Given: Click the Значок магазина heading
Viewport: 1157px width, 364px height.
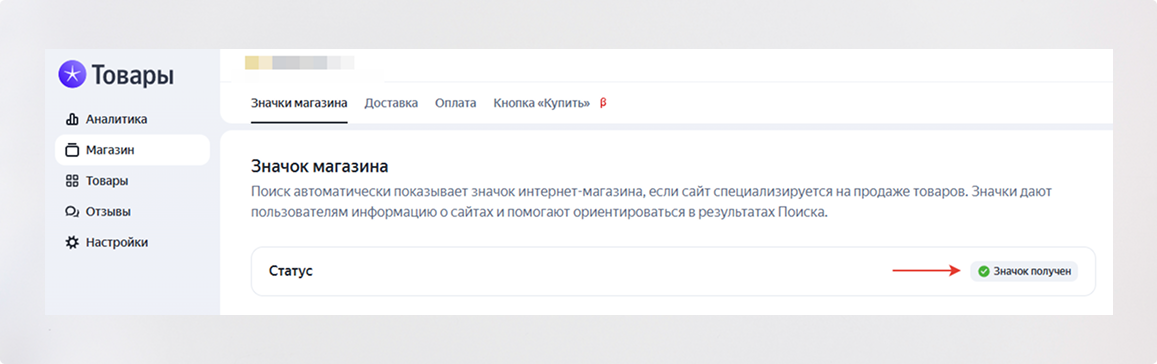Looking at the screenshot, I should point(320,165).
